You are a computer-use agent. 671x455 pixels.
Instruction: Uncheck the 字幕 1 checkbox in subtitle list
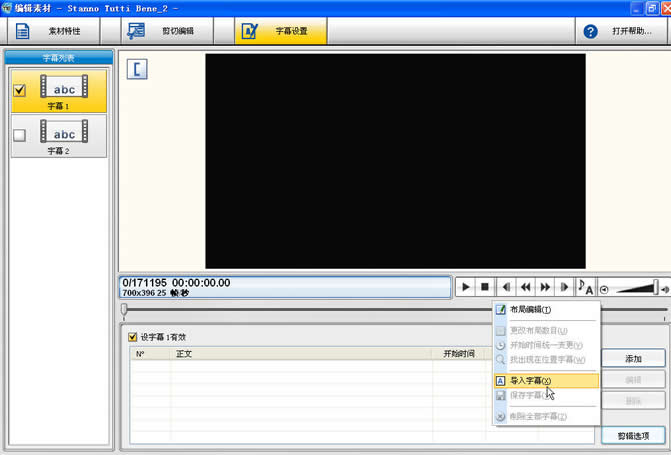point(20,90)
